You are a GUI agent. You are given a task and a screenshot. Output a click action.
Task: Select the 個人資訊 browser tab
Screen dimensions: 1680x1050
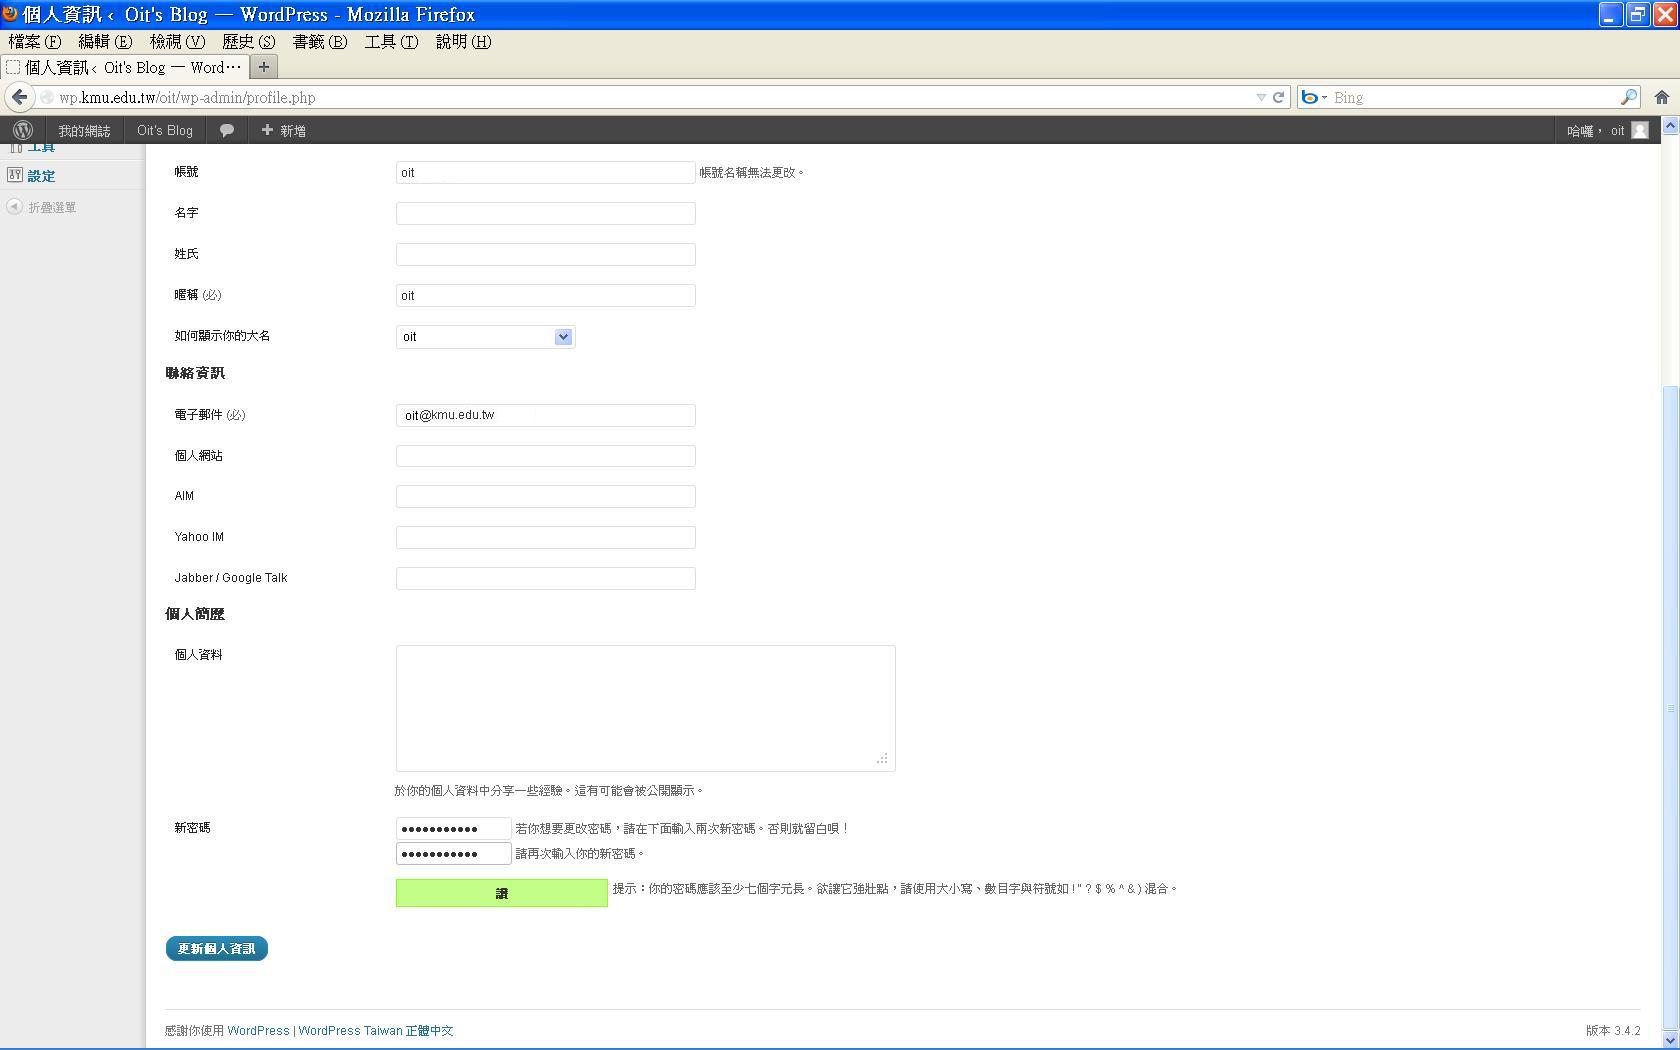click(x=124, y=67)
